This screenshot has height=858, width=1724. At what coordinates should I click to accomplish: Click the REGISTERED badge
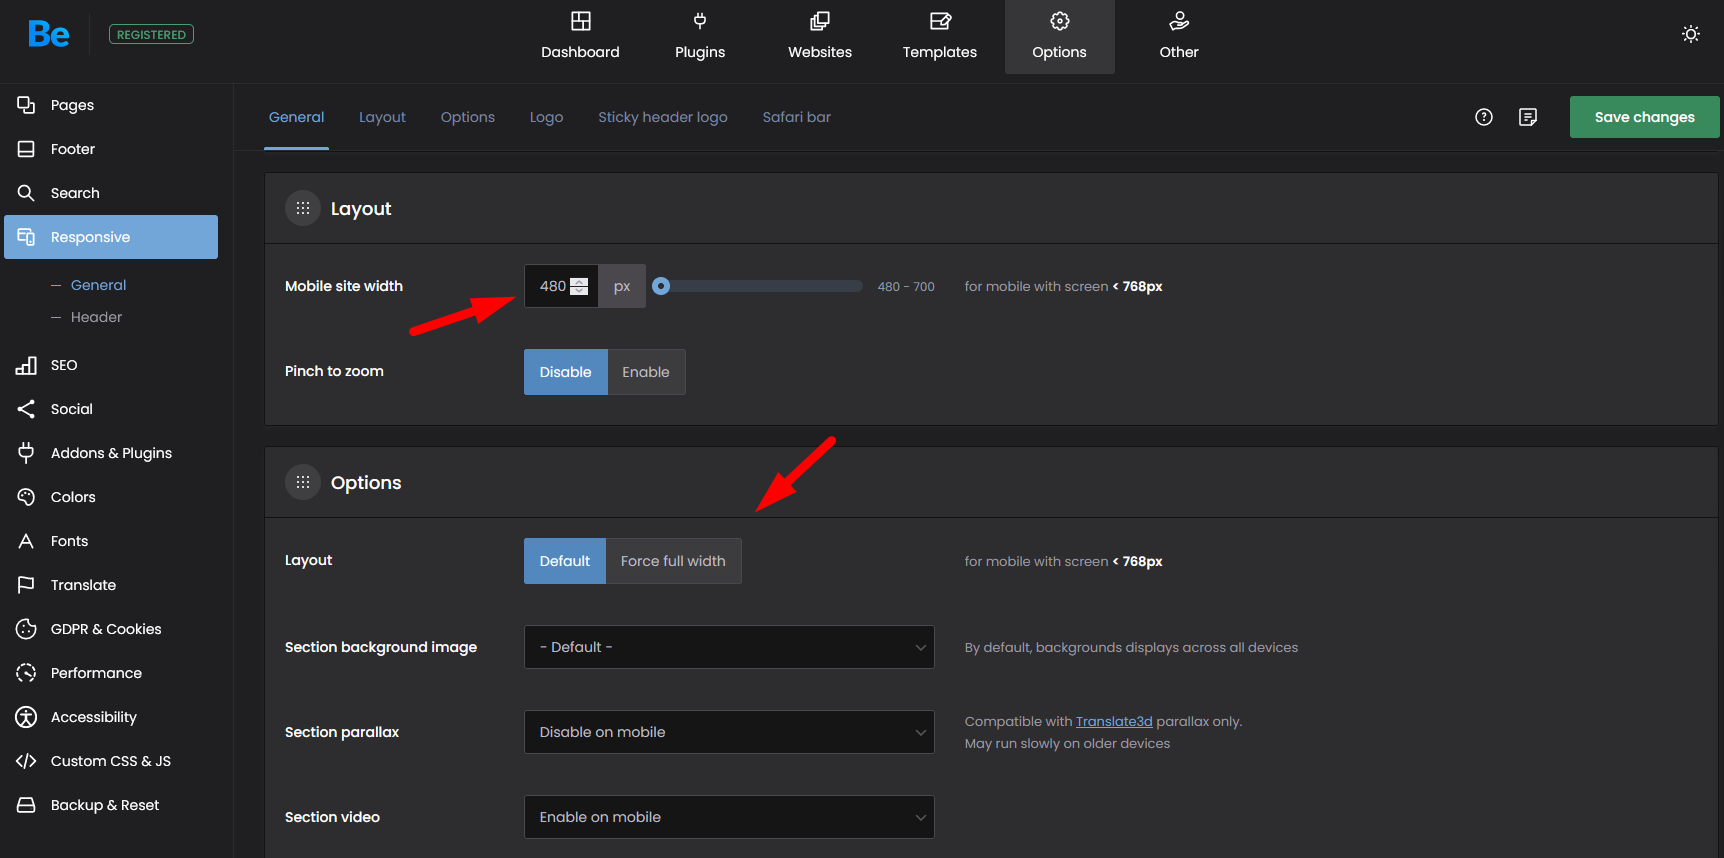pos(151,34)
